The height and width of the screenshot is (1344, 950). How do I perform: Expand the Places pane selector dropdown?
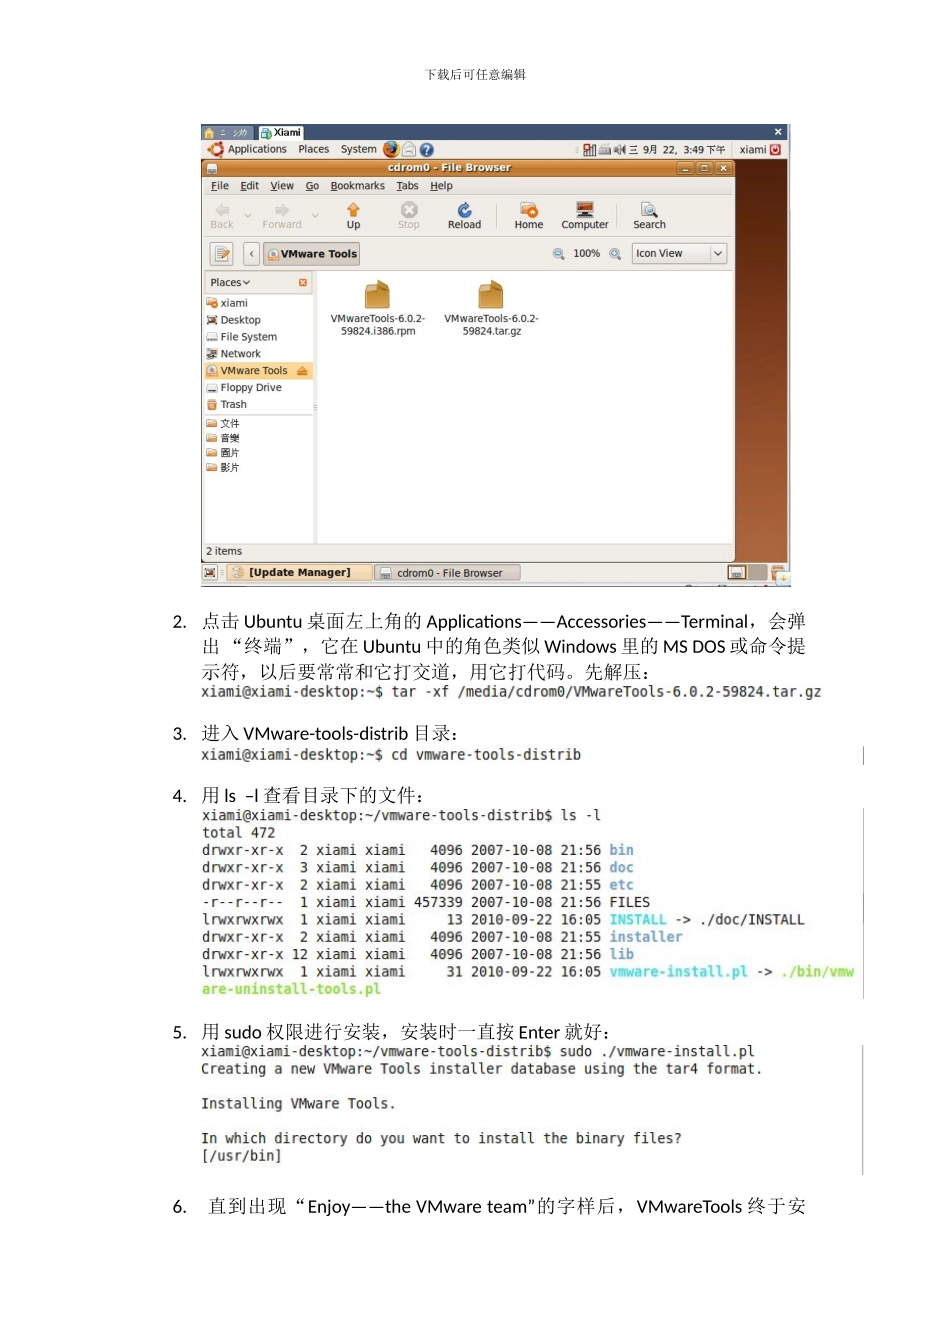pyautogui.click(x=231, y=283)
